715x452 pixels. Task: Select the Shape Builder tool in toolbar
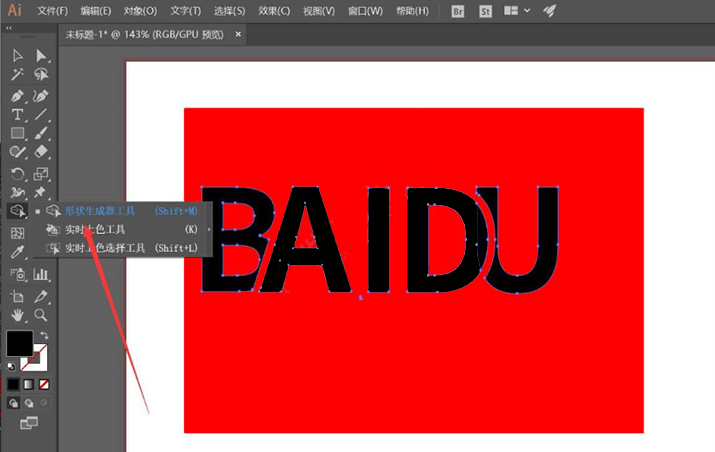[17, 211]
